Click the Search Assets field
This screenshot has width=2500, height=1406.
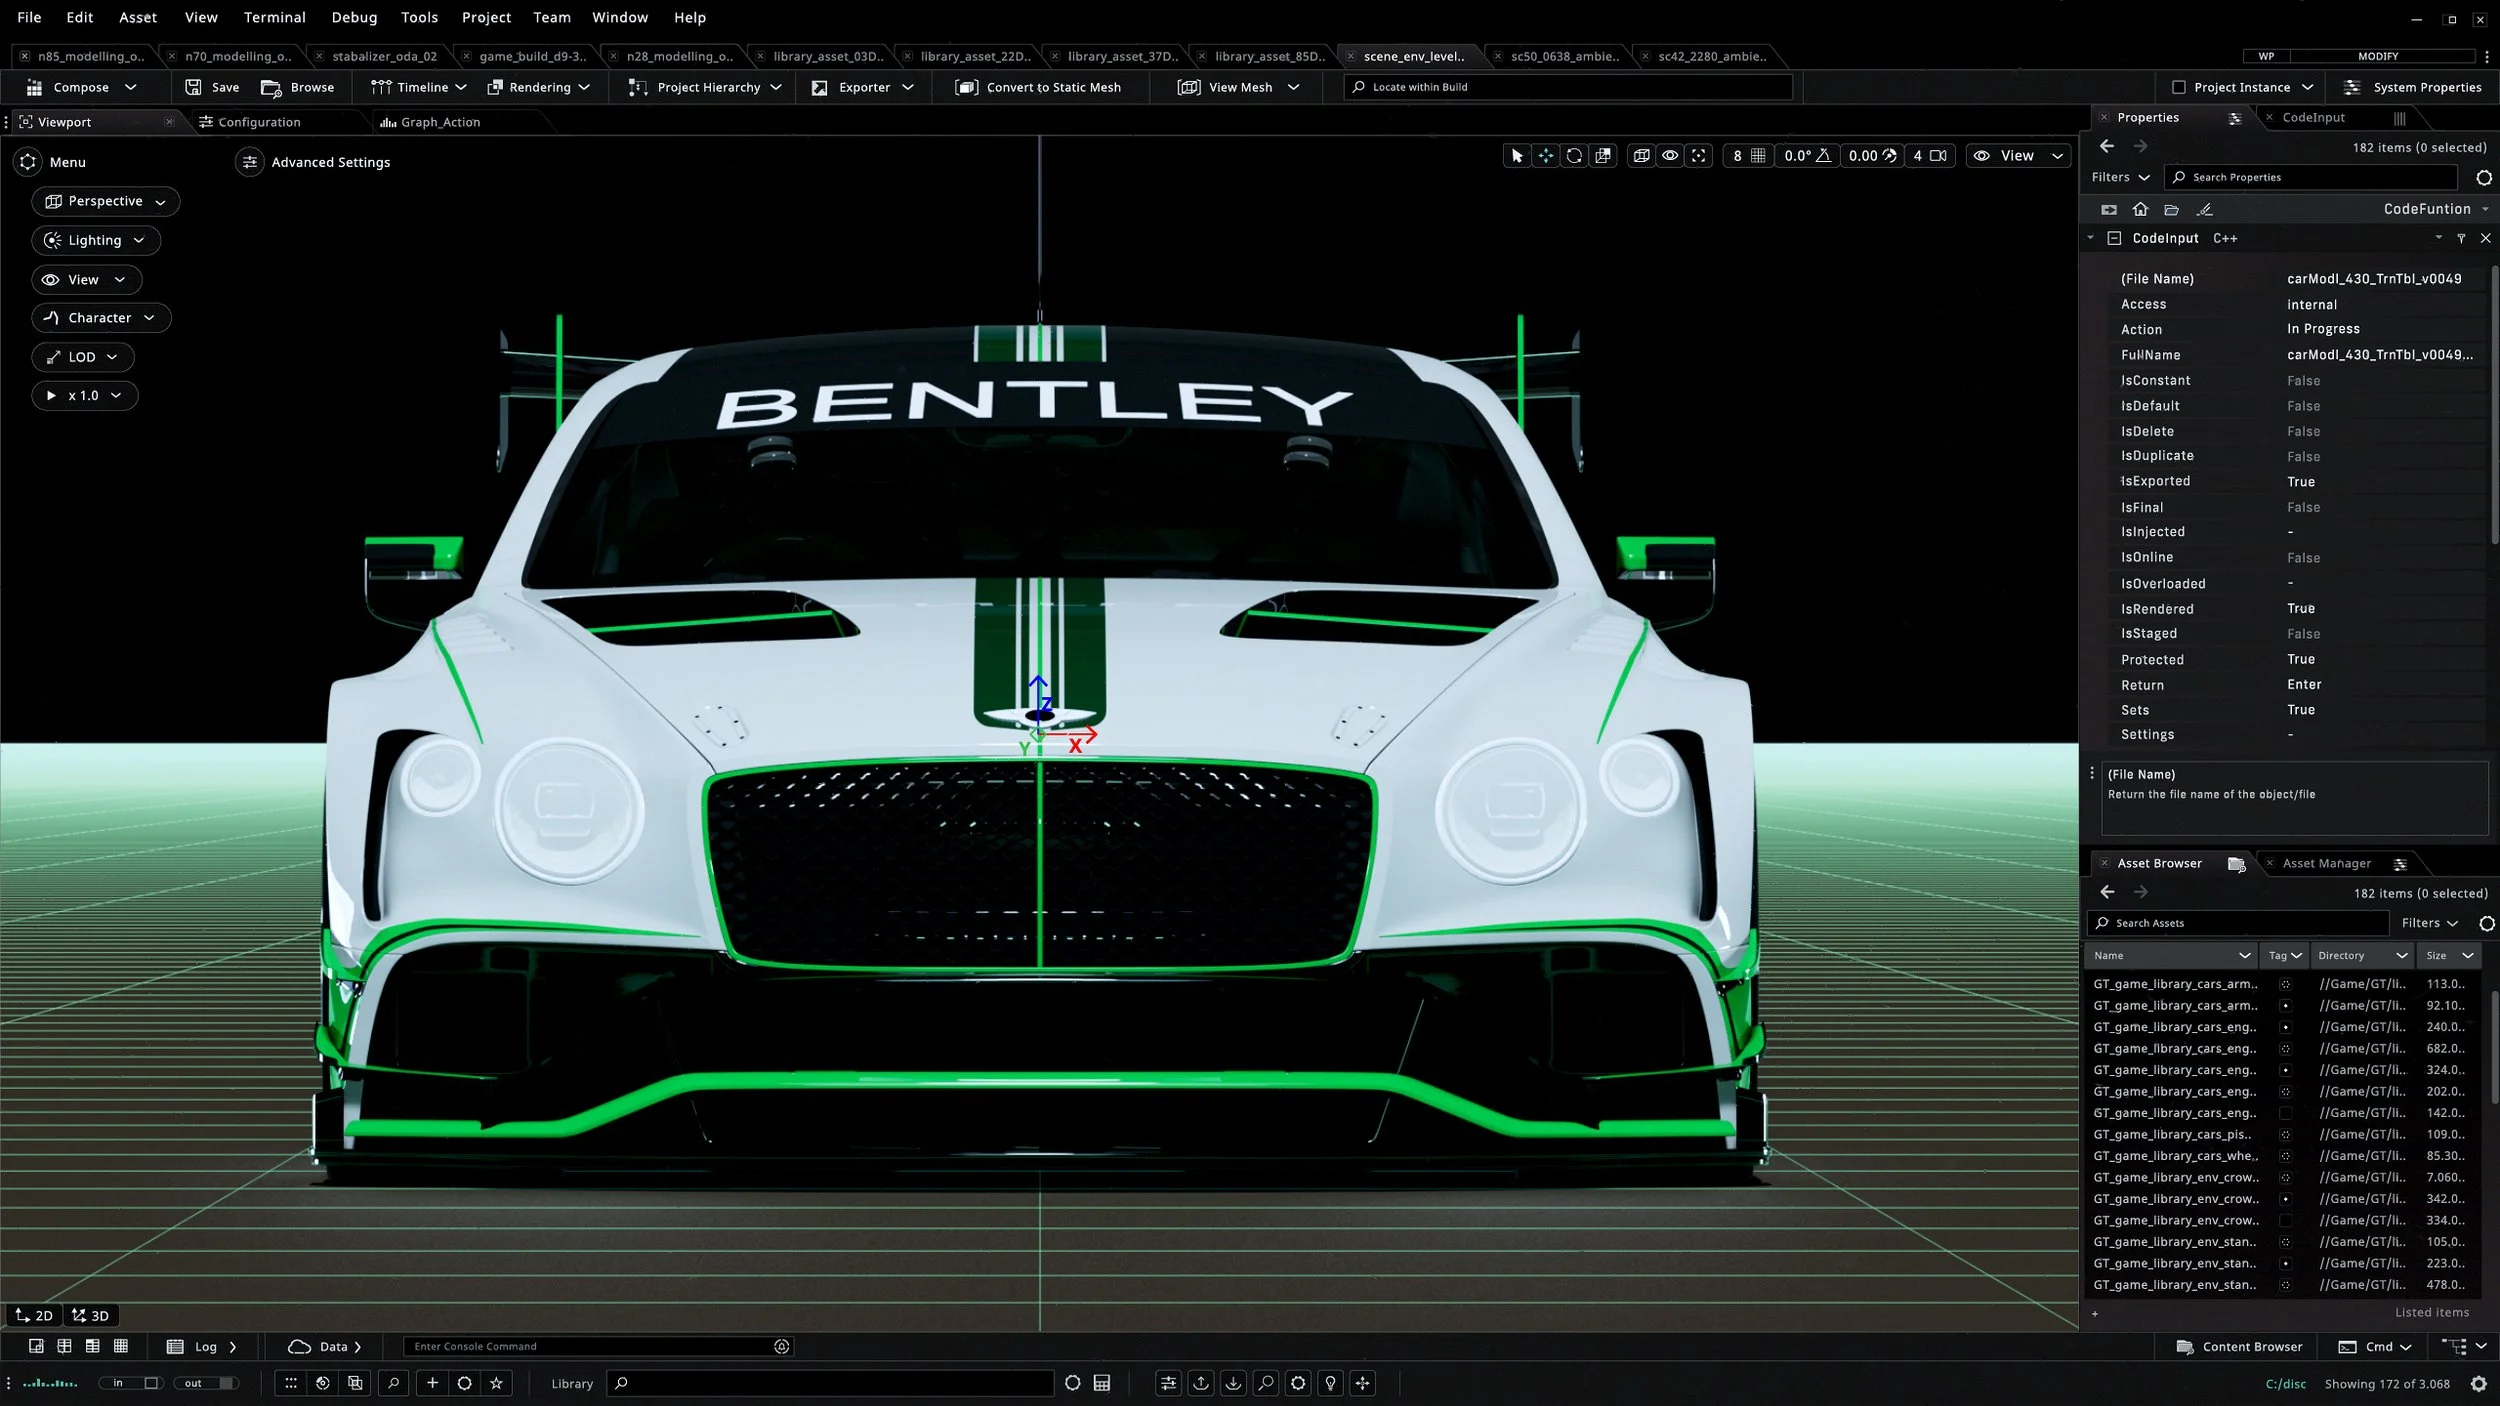coord(2238,923)
